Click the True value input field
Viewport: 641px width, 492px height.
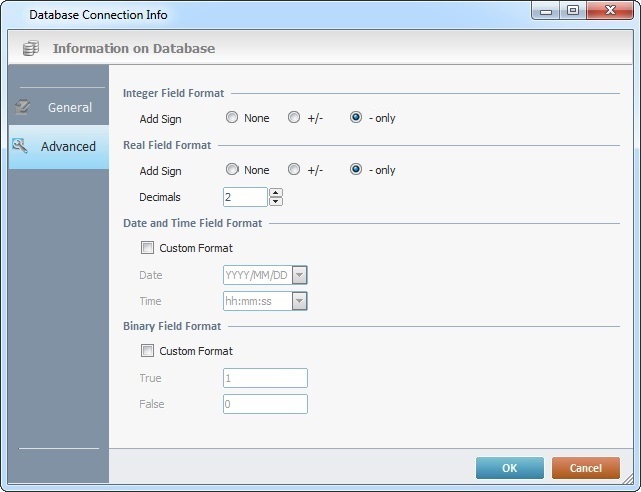coord(265,378)
